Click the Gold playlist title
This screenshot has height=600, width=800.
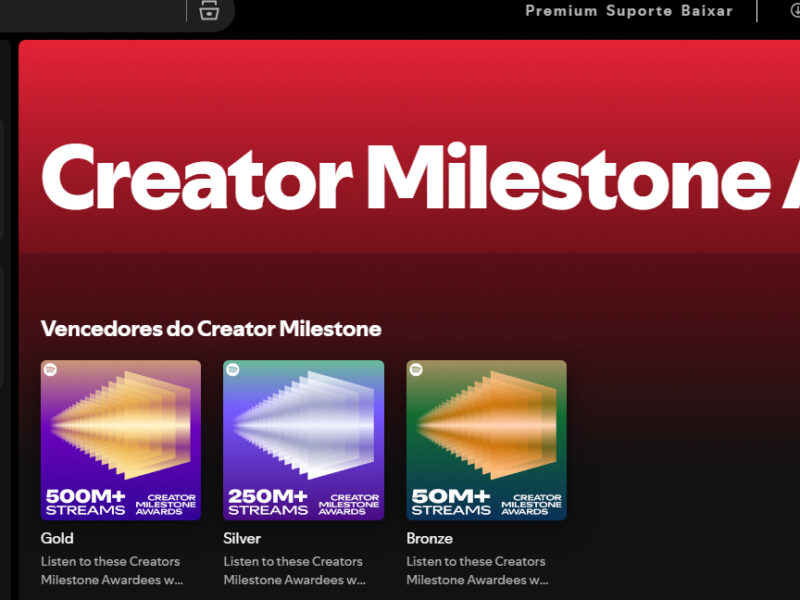point(57,538)
